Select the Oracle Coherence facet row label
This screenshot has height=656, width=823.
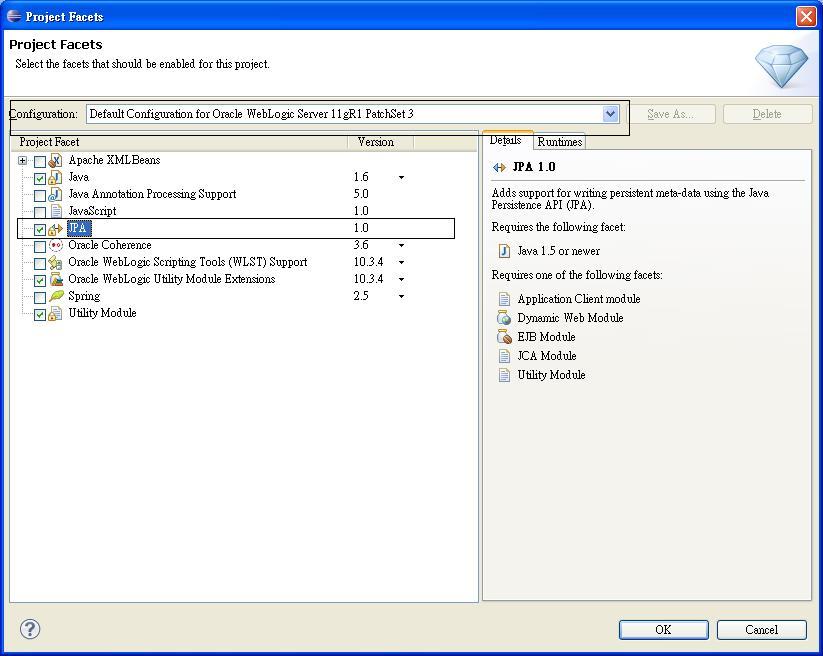110,245
